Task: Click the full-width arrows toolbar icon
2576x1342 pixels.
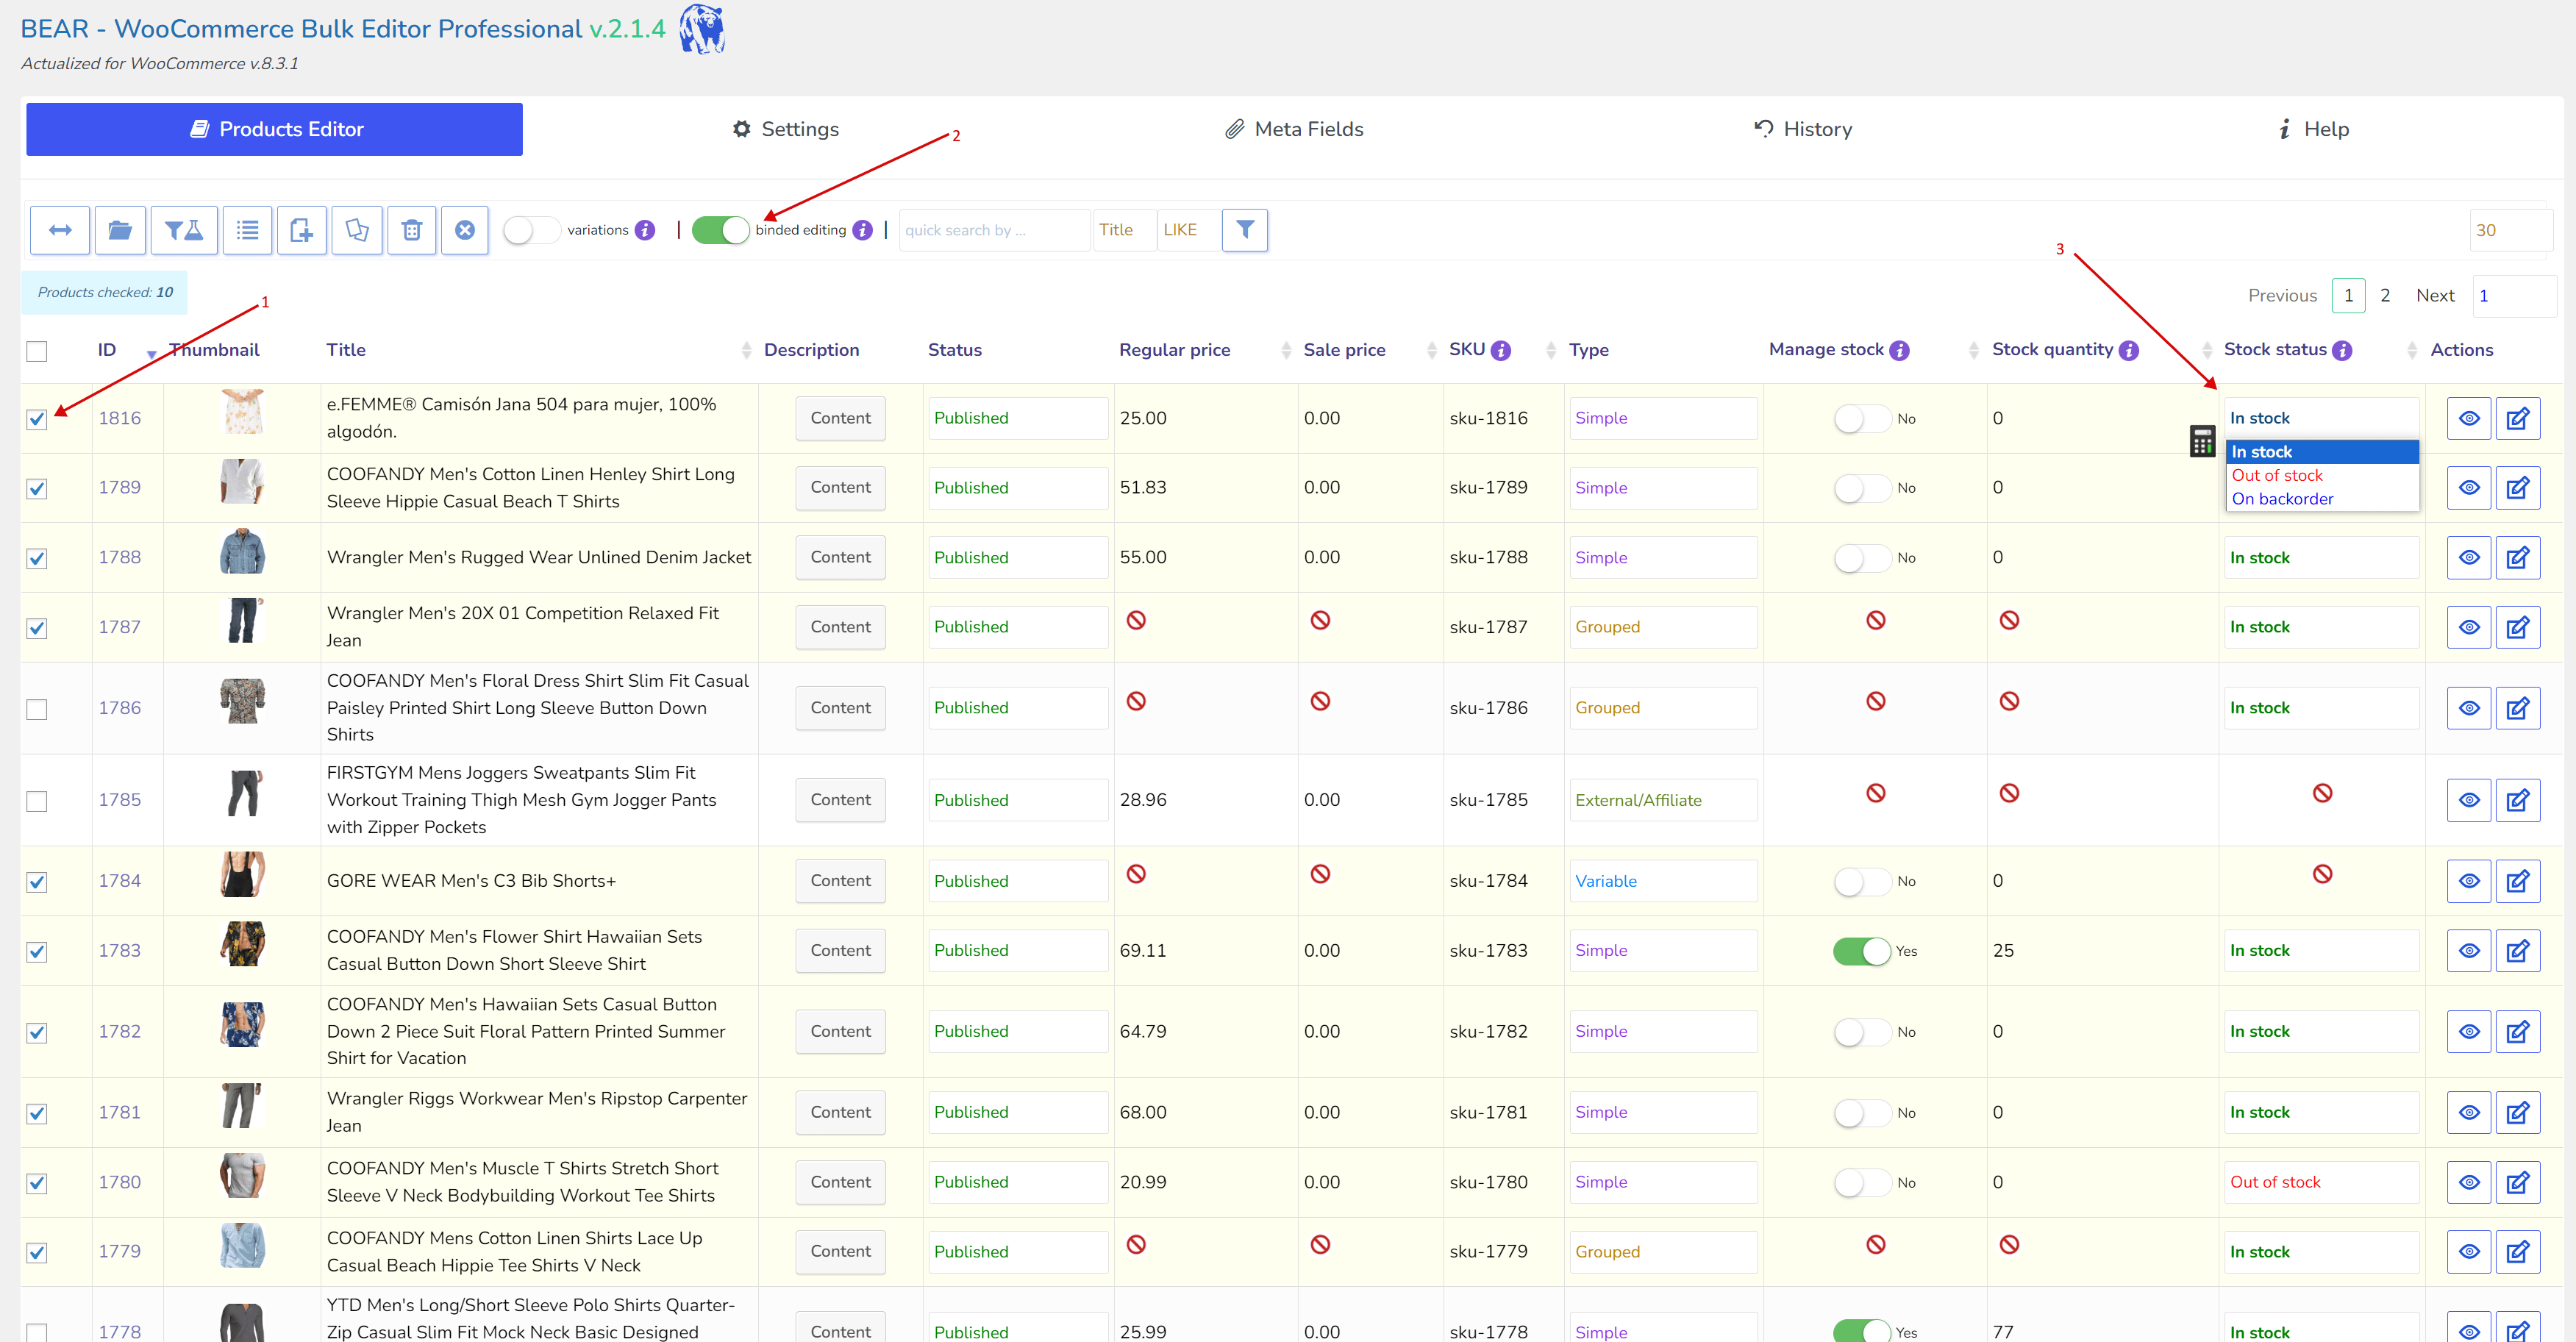Action: 60,230
